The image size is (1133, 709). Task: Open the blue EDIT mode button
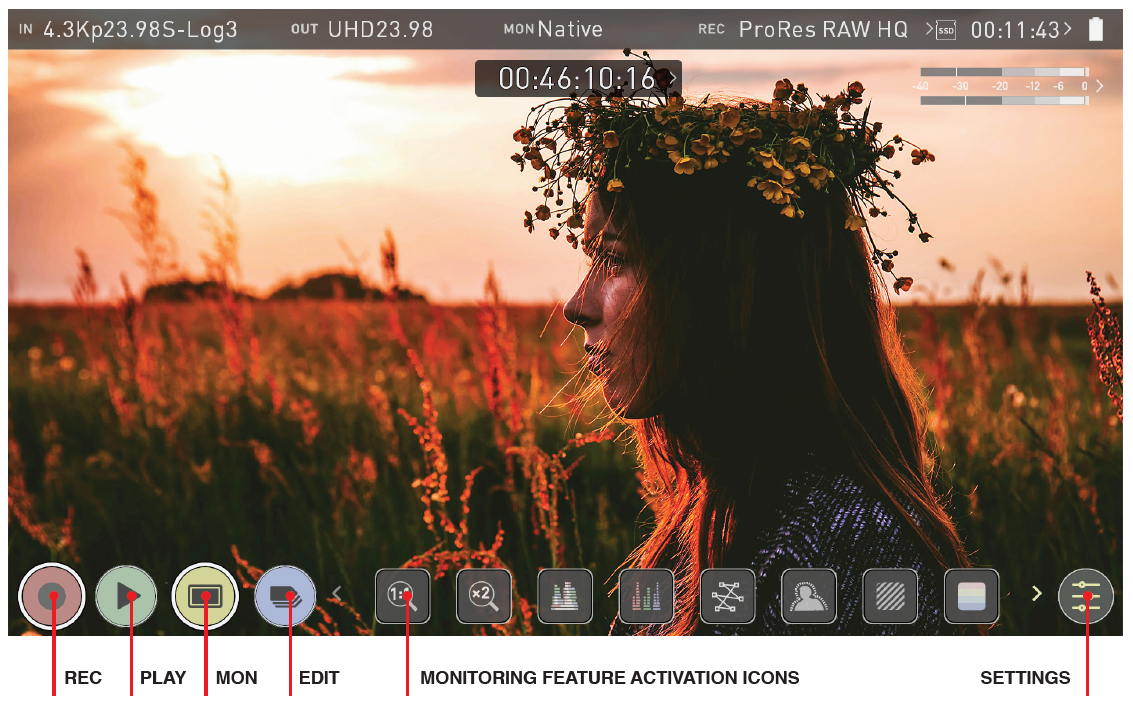pyautogui.click(x=285, y=596)
